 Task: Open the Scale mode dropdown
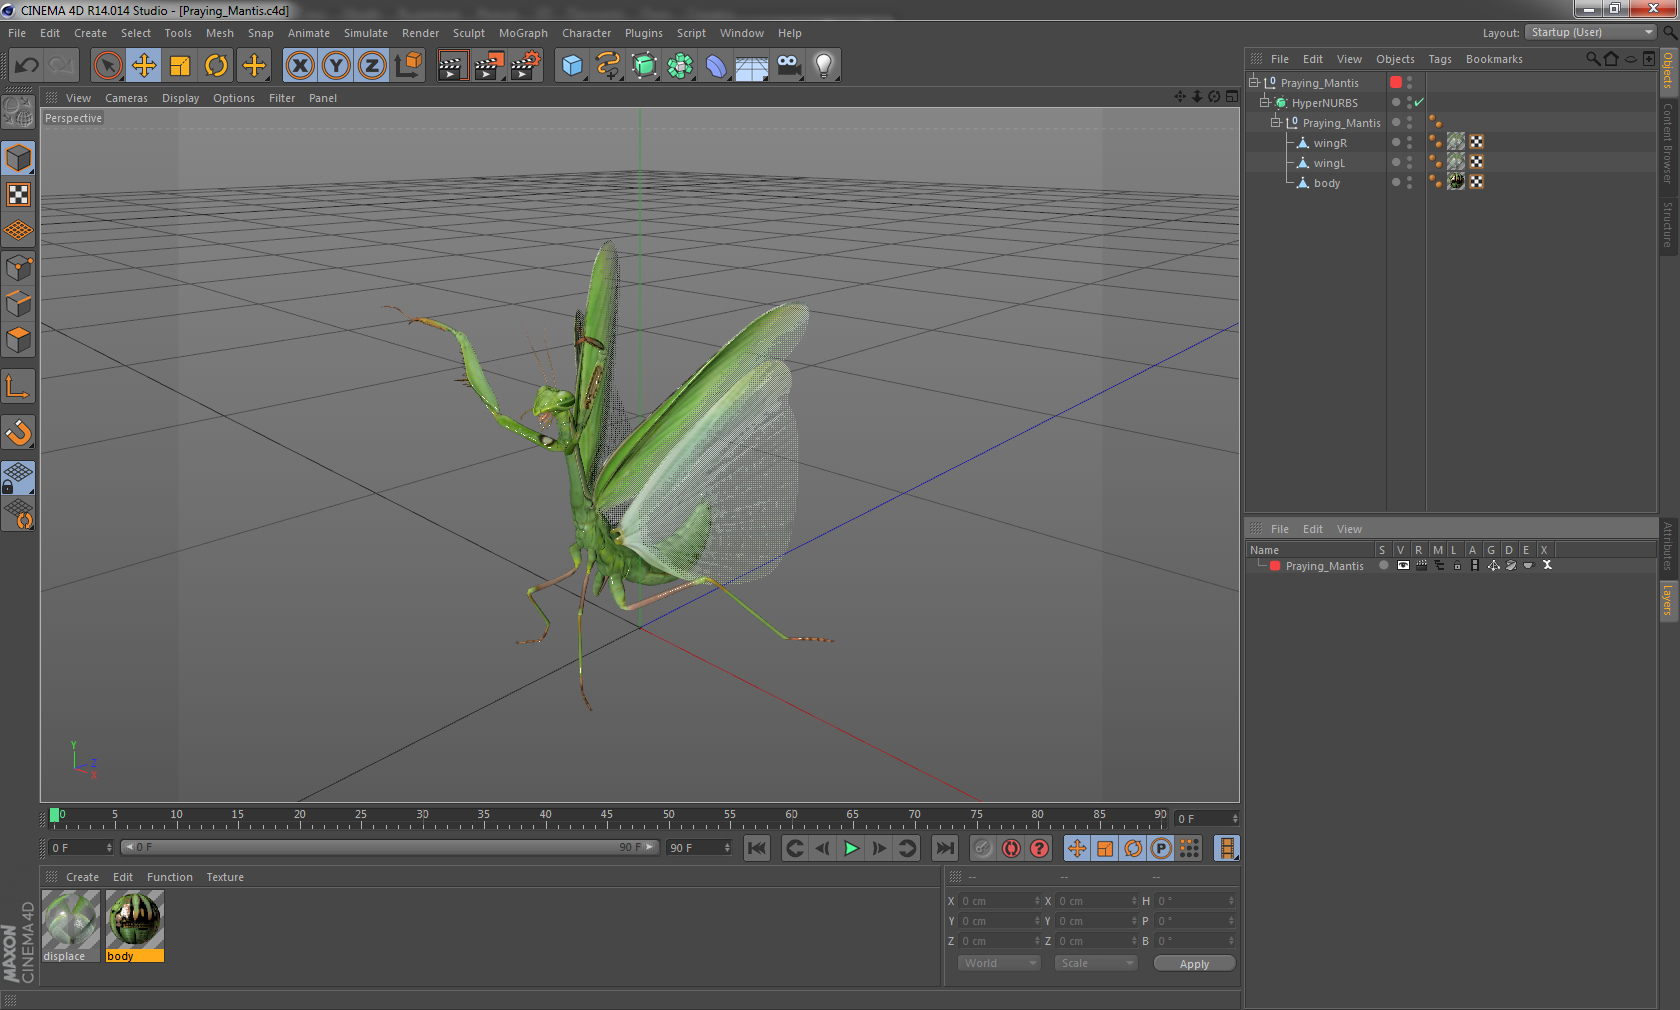coord(1096,963)
